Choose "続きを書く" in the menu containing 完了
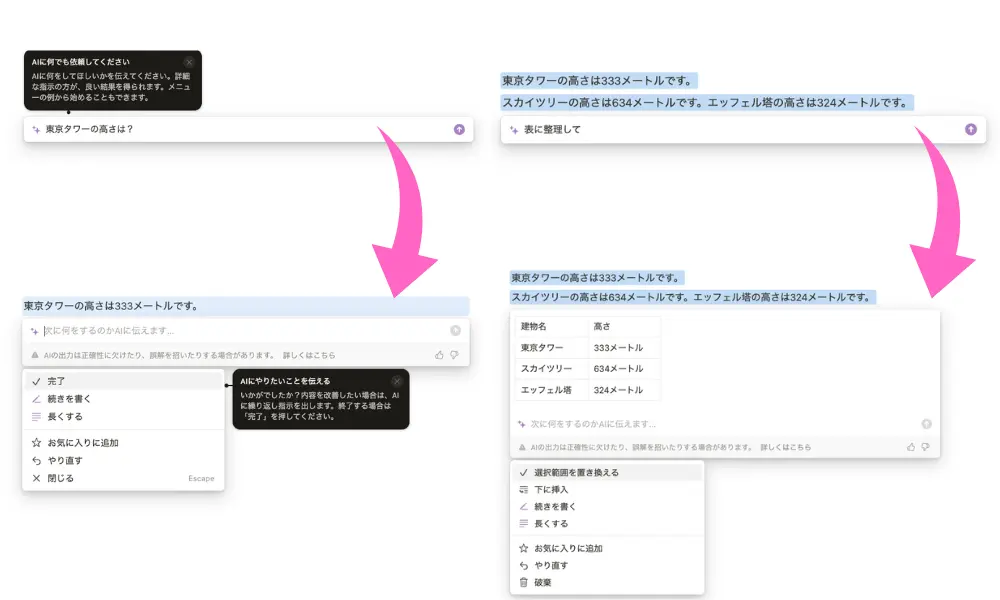The height and width of the screenshot is (600, 1000). 123,399
